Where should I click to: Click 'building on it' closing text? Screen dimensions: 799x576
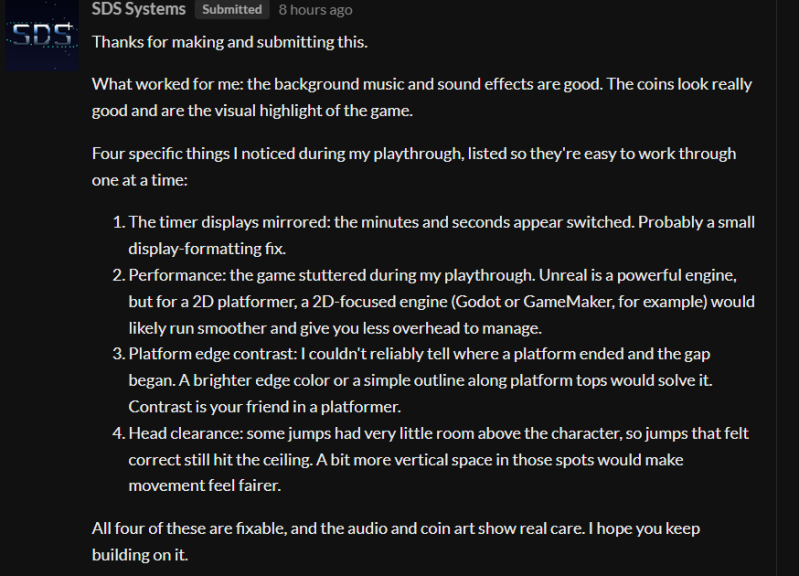[140, 555]
